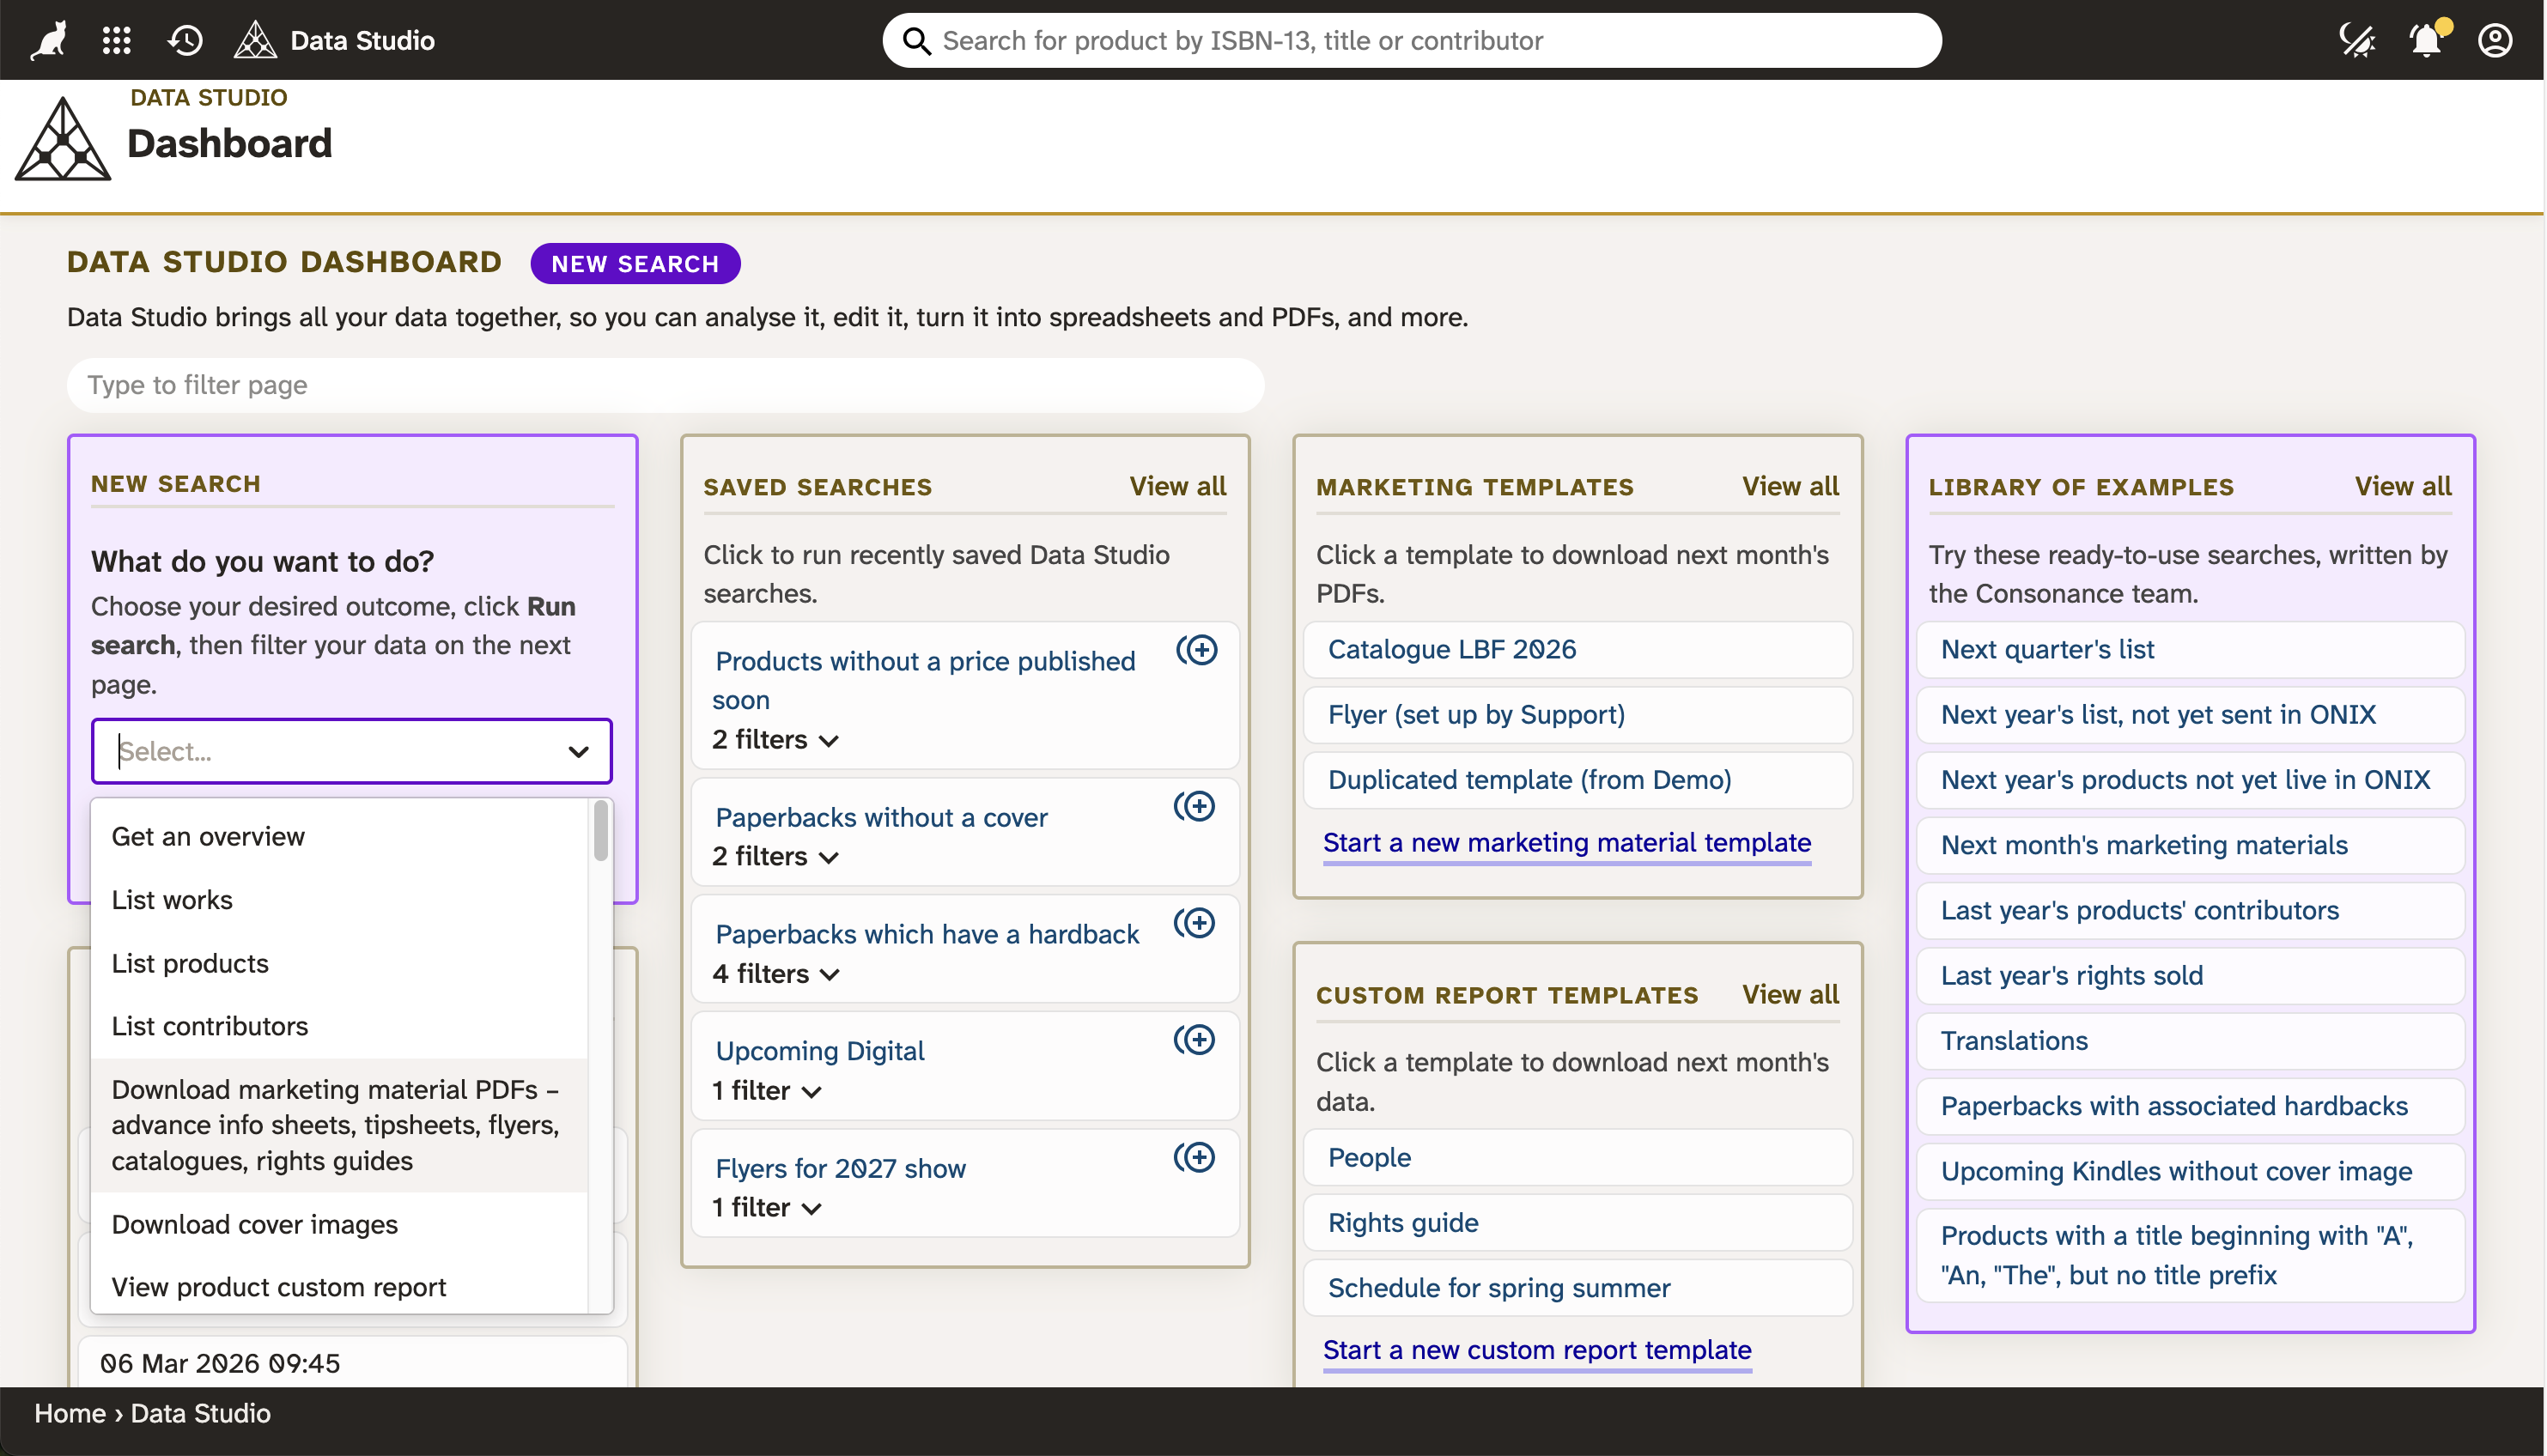Click the Data Studio triangle icon

255,39
